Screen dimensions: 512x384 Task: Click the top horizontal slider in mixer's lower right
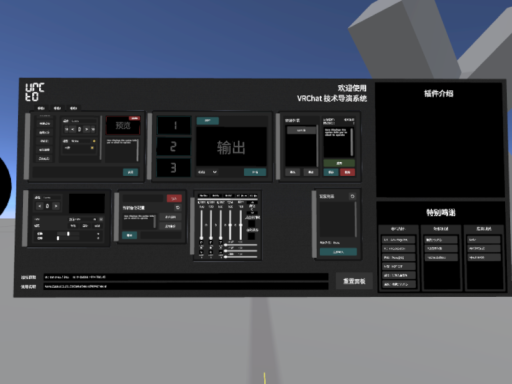pos(241,245)
